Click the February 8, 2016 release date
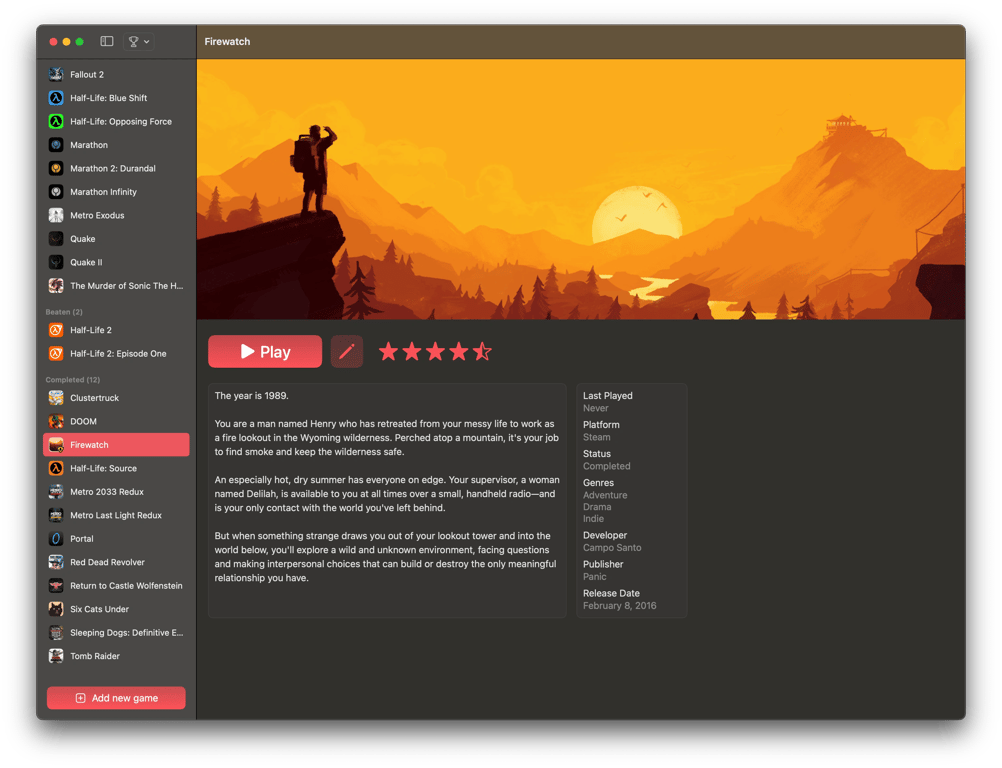The width and height of the screenshot is (1002, 768). 620,606
